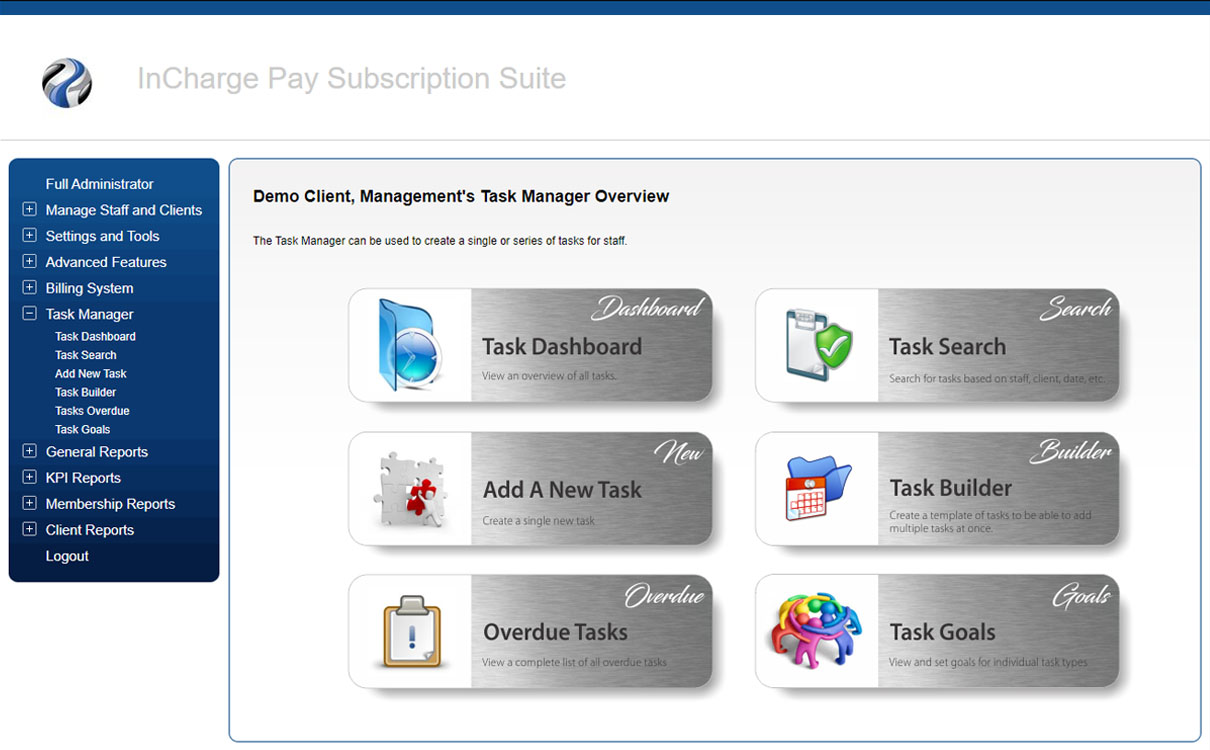
Task: Click the Membership Reports label
Action: 110,504
